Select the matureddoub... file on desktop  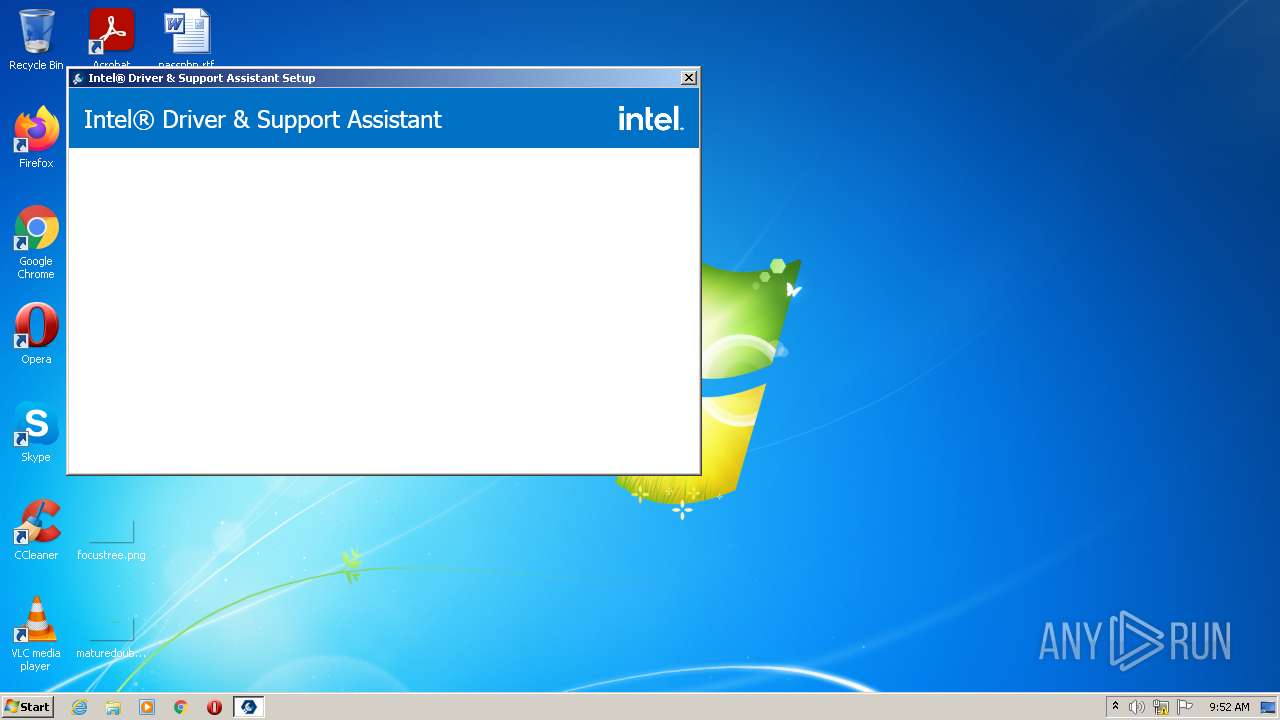click(111, 638)
